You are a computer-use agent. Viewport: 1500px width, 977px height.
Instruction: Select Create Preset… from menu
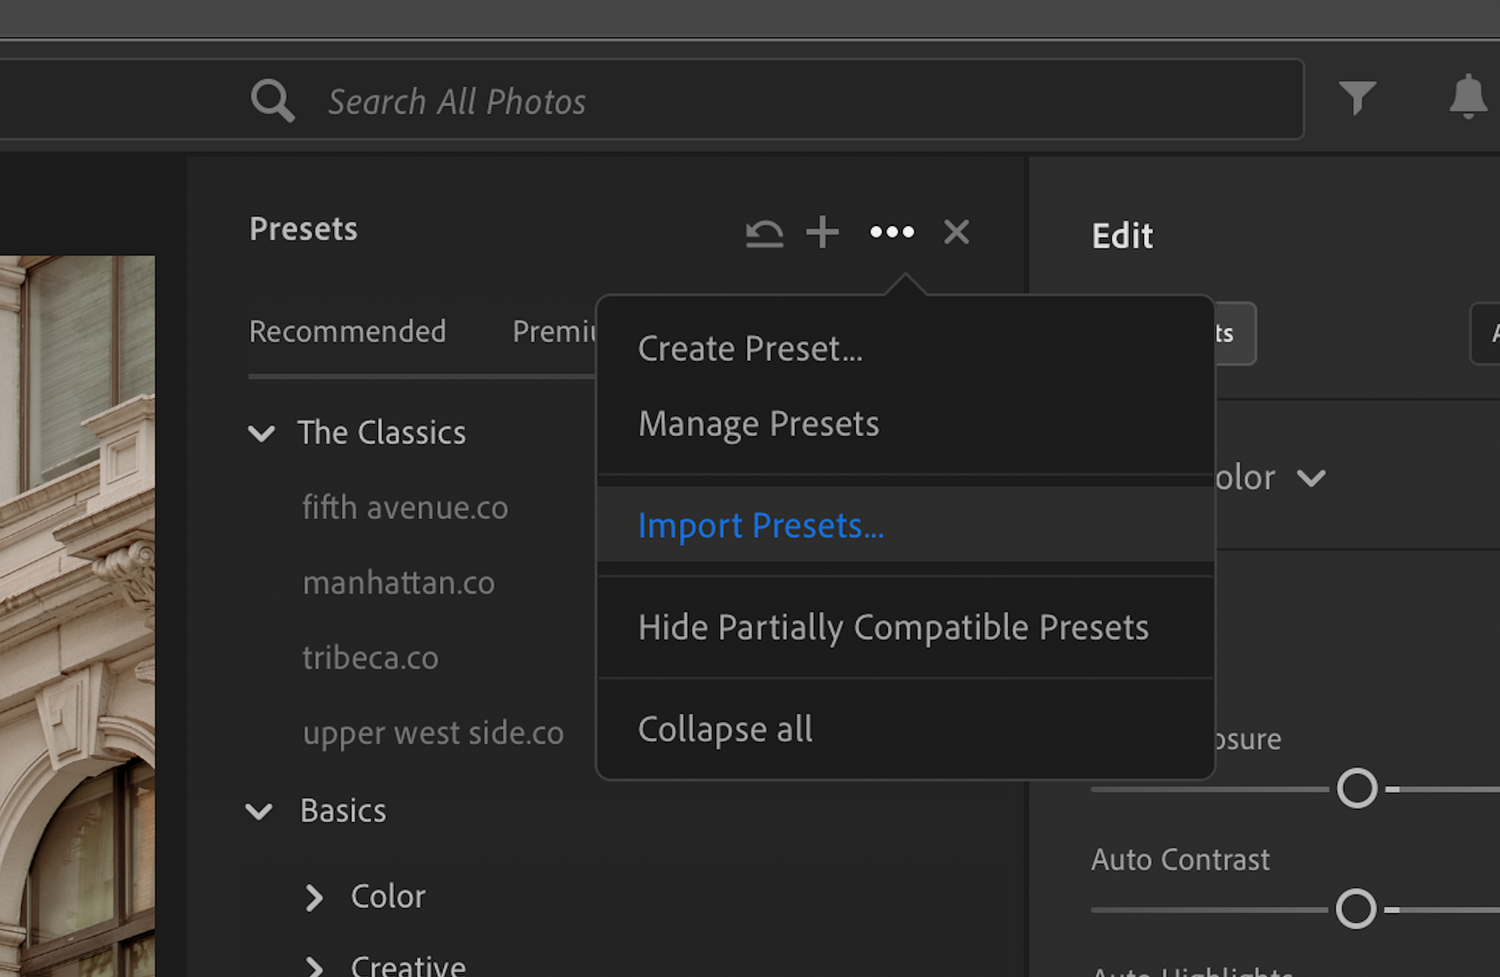(x=750, y=349)
